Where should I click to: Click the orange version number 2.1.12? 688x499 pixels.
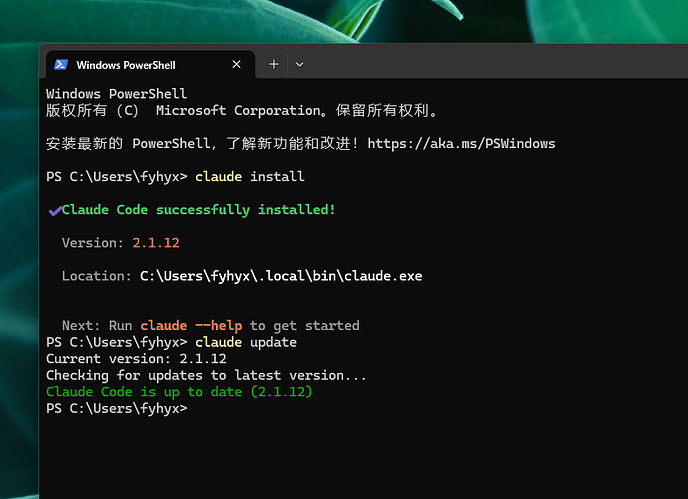coord(156,243)
